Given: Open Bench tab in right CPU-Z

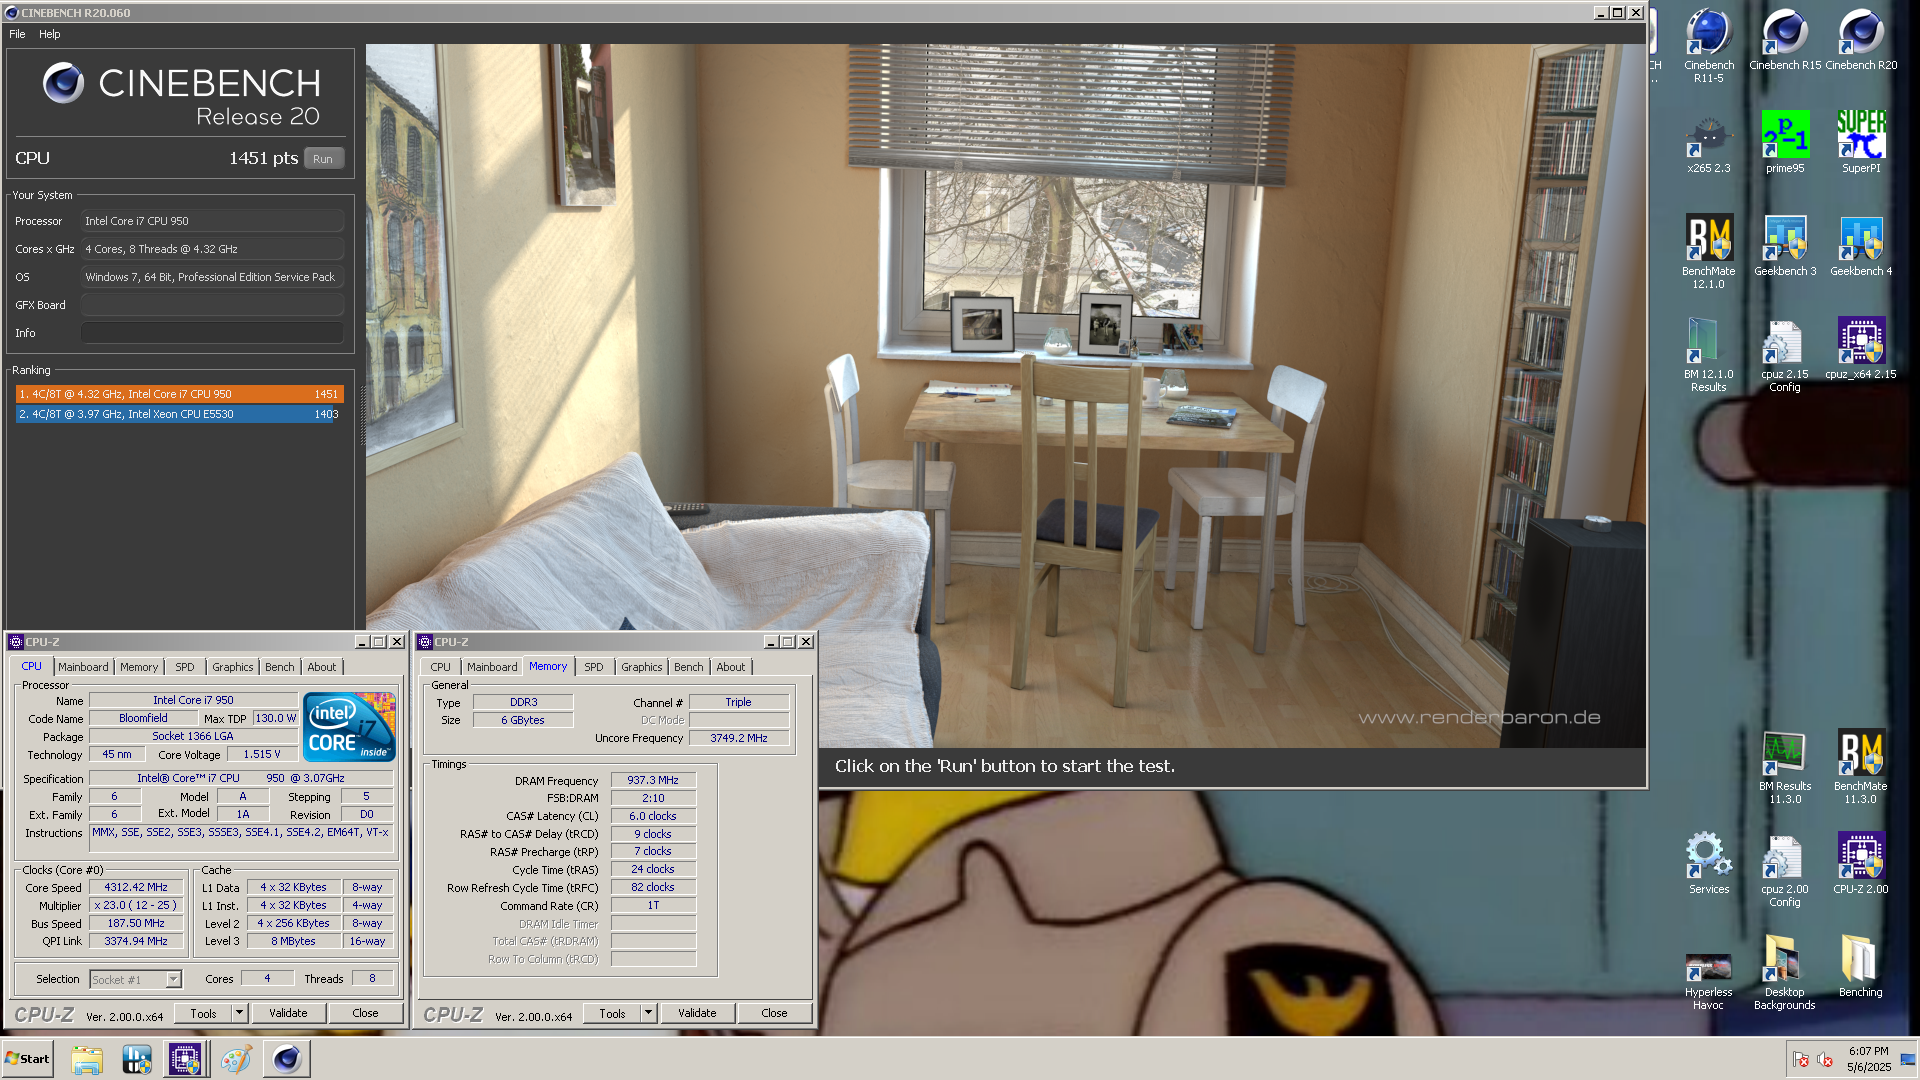Looking at the screenshot, I should (x=689, y=667).
